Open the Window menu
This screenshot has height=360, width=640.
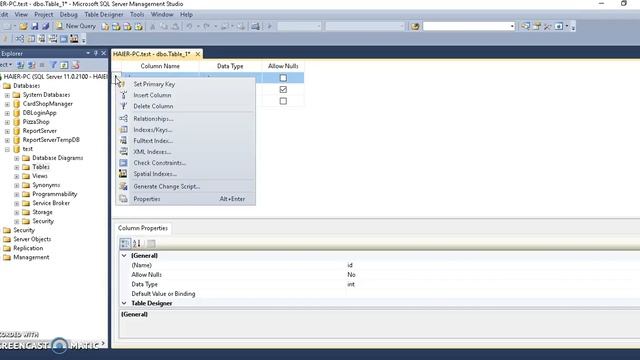click(x=162, y=14)
